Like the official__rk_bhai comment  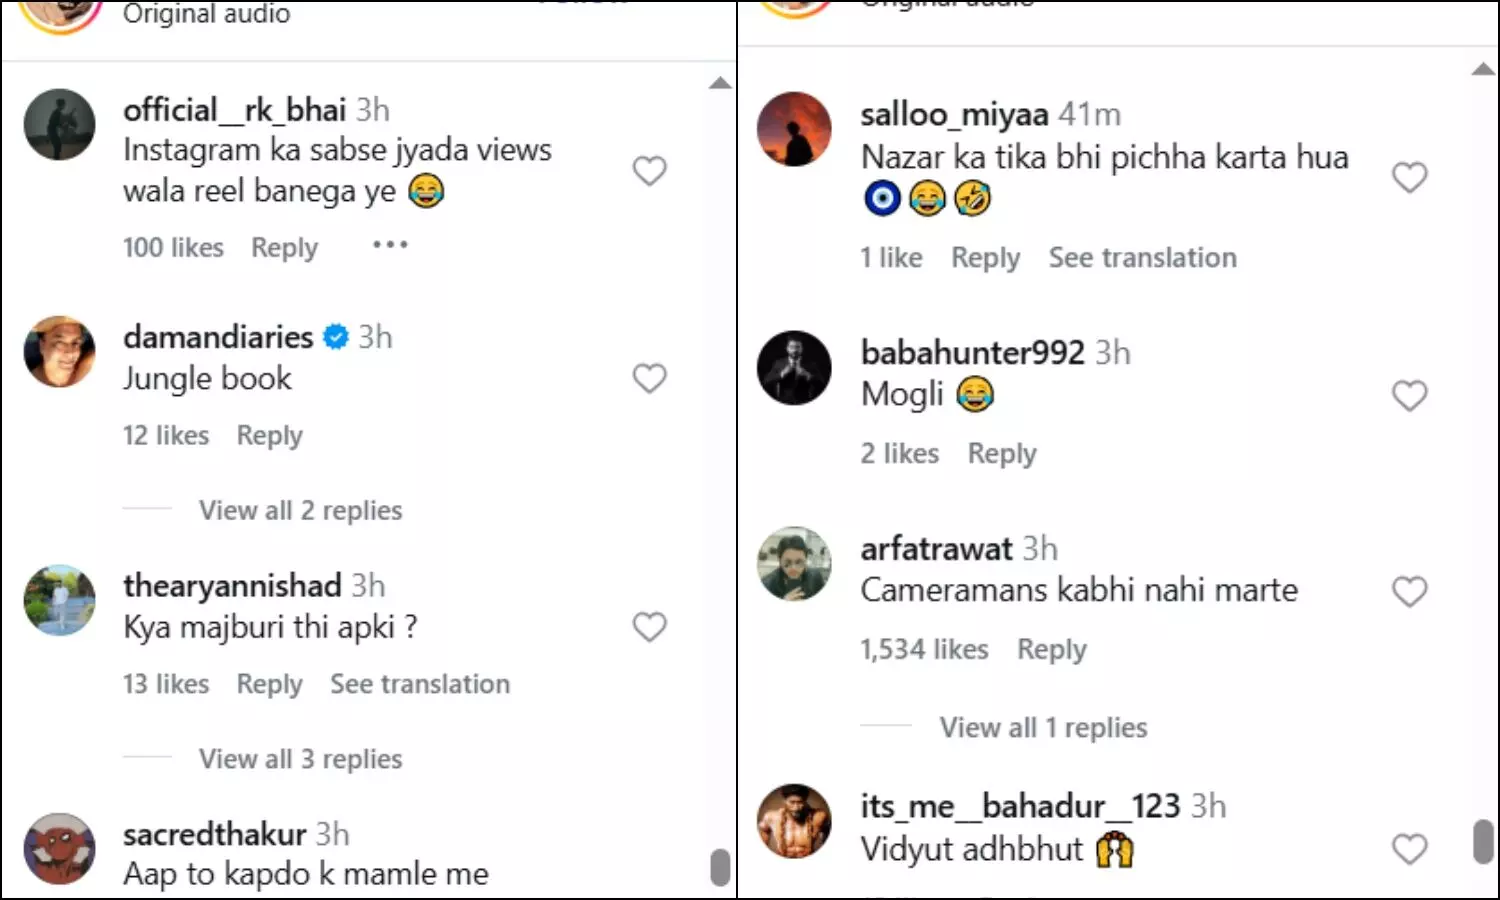click(649, 171)
